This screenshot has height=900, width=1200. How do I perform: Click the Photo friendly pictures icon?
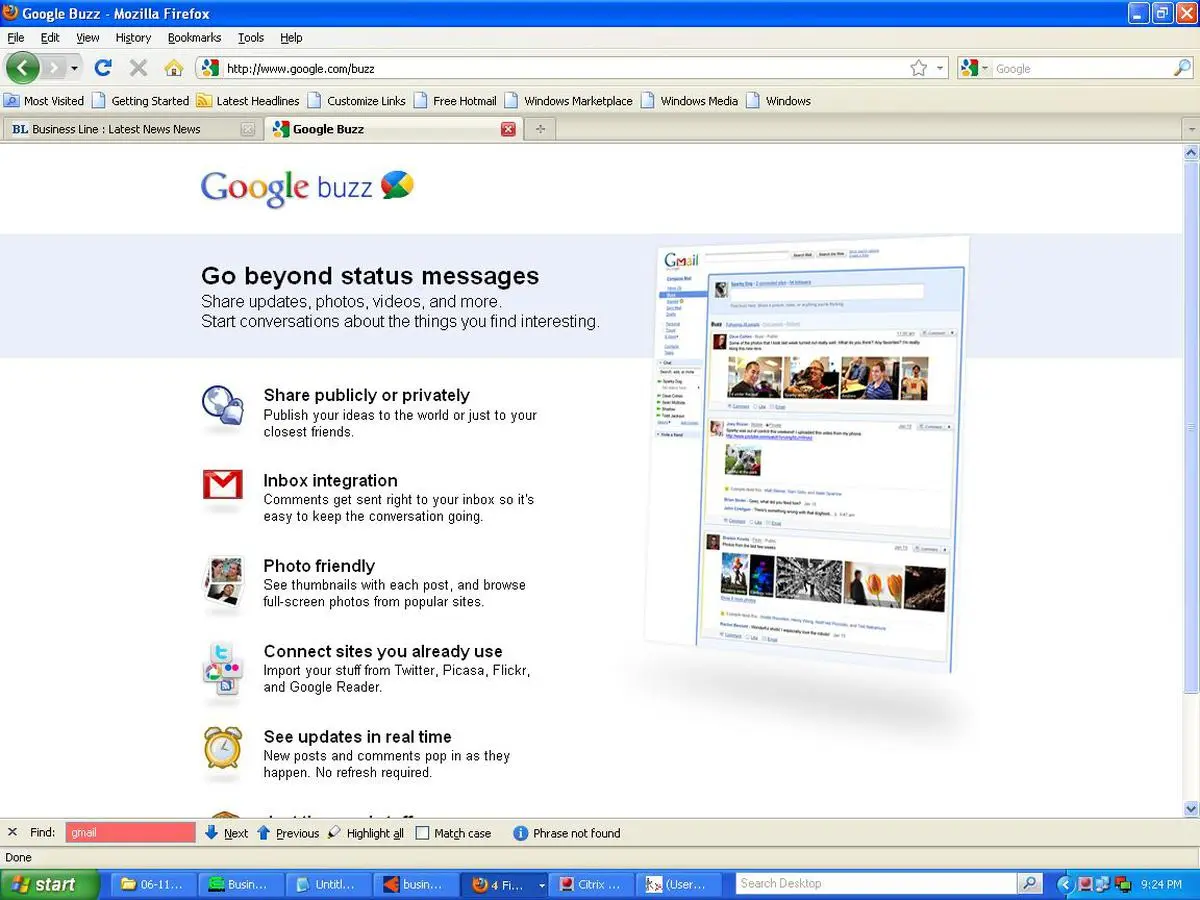[222, 581]
